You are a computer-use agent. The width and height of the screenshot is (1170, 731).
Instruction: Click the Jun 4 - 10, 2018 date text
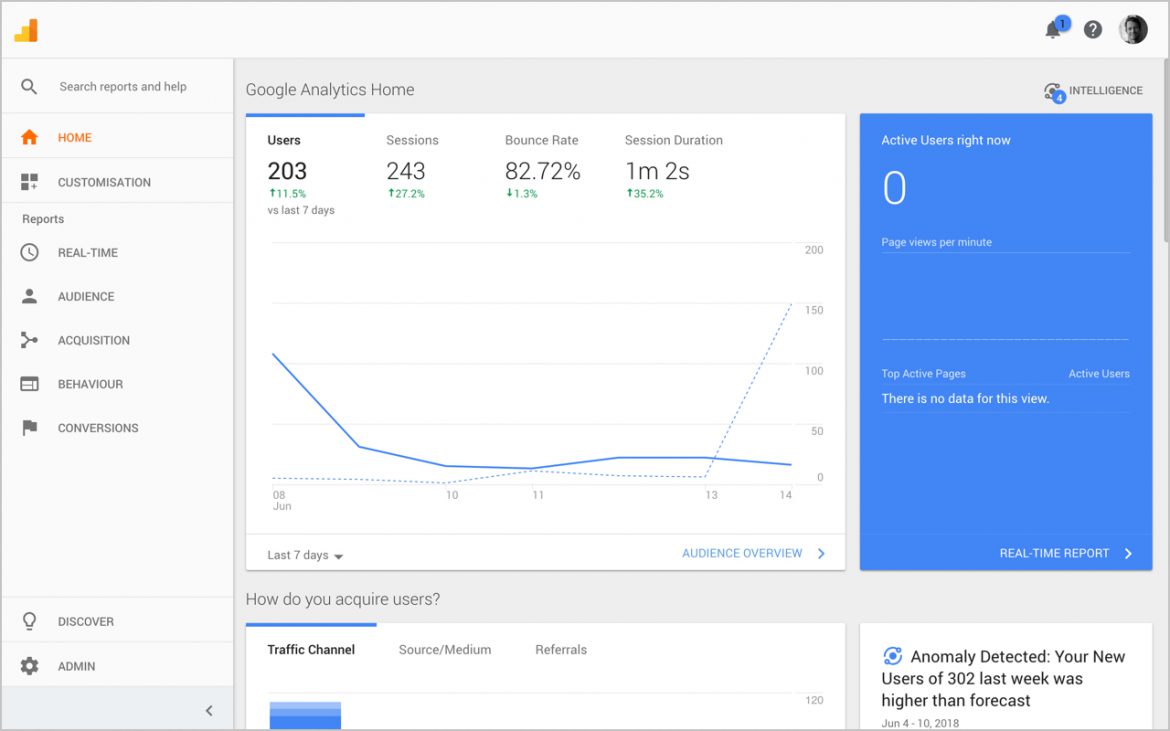coord(920,724)
